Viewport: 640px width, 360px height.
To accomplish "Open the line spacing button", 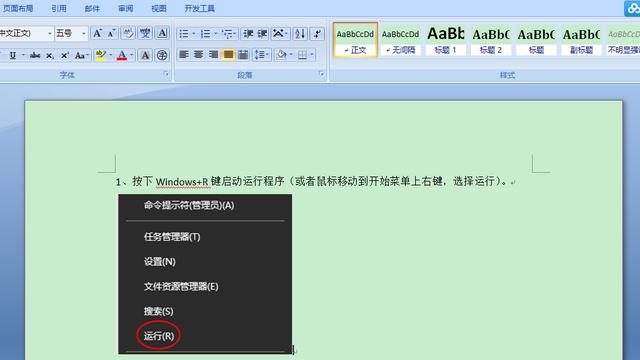I will [x=261, y=55].
